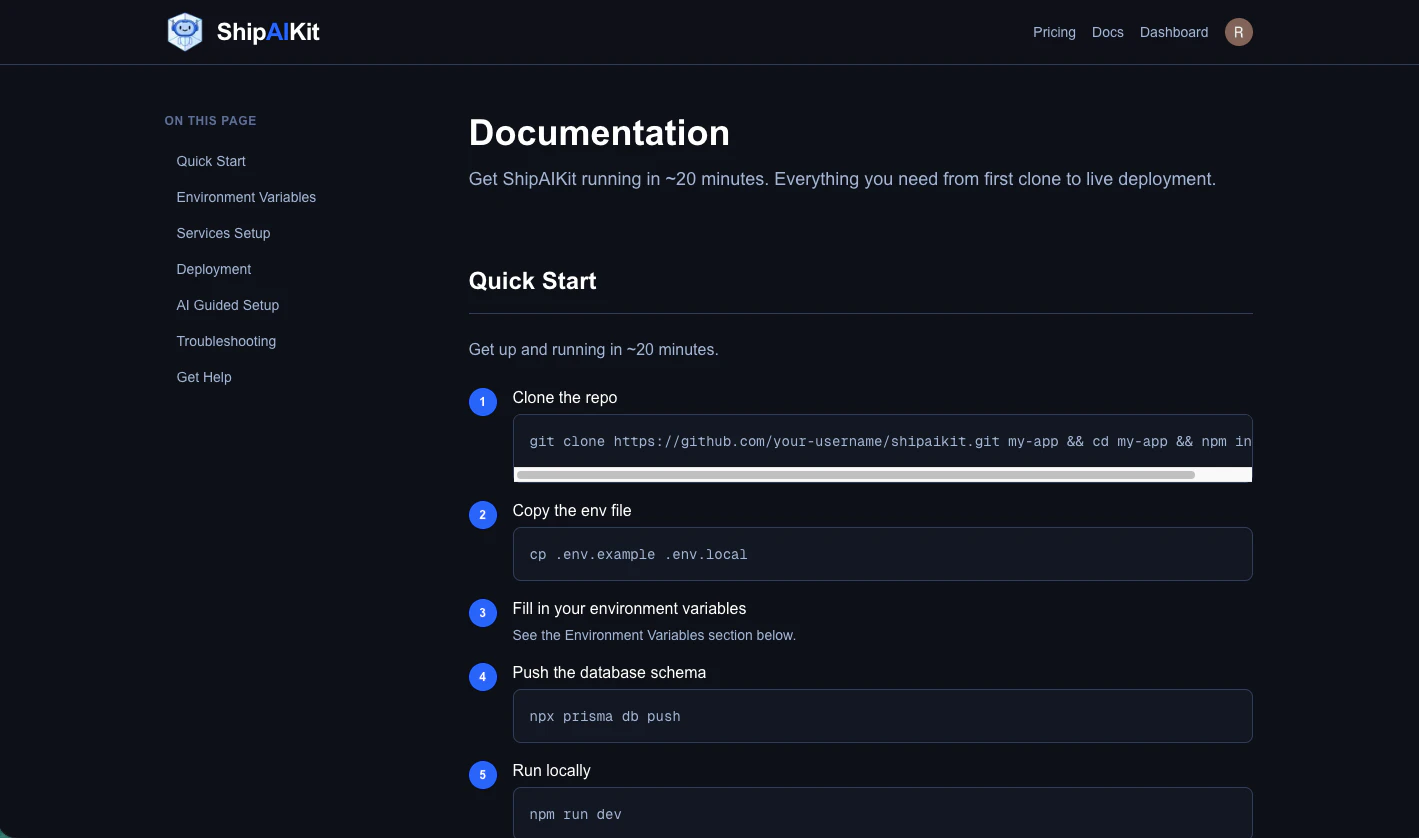Click the npx prisma db push block
This screenshot has height=838, width=1419.
[883, 716]
